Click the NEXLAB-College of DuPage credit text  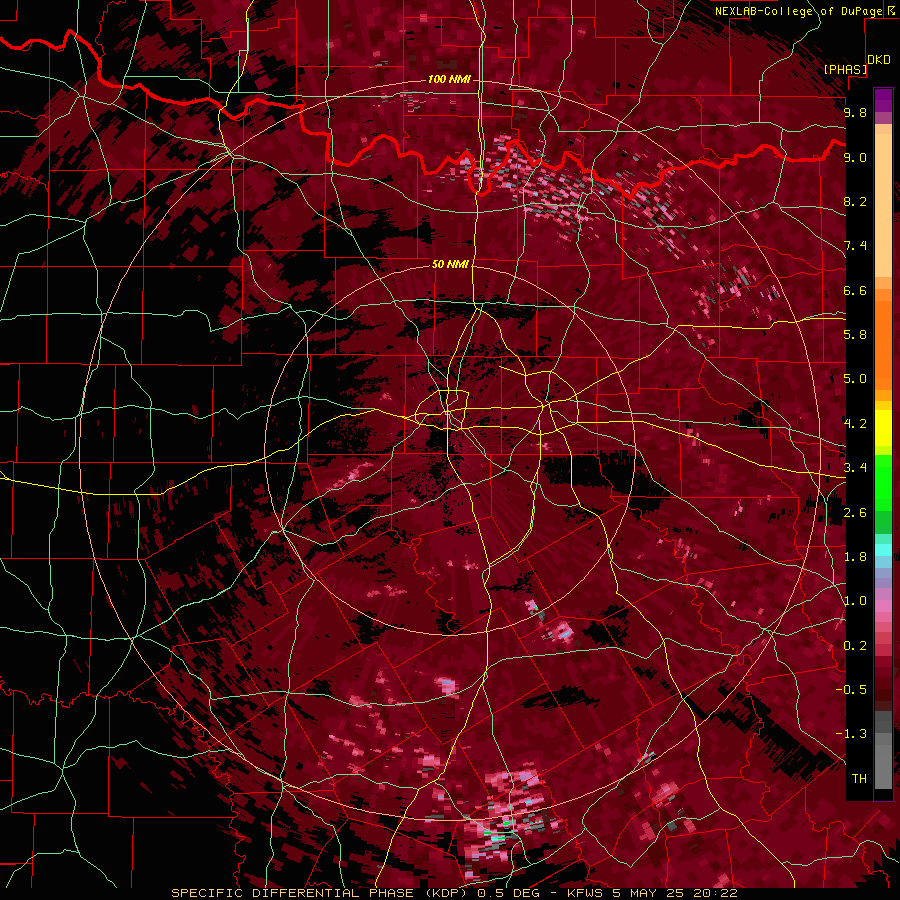click(x=801, y=11)
